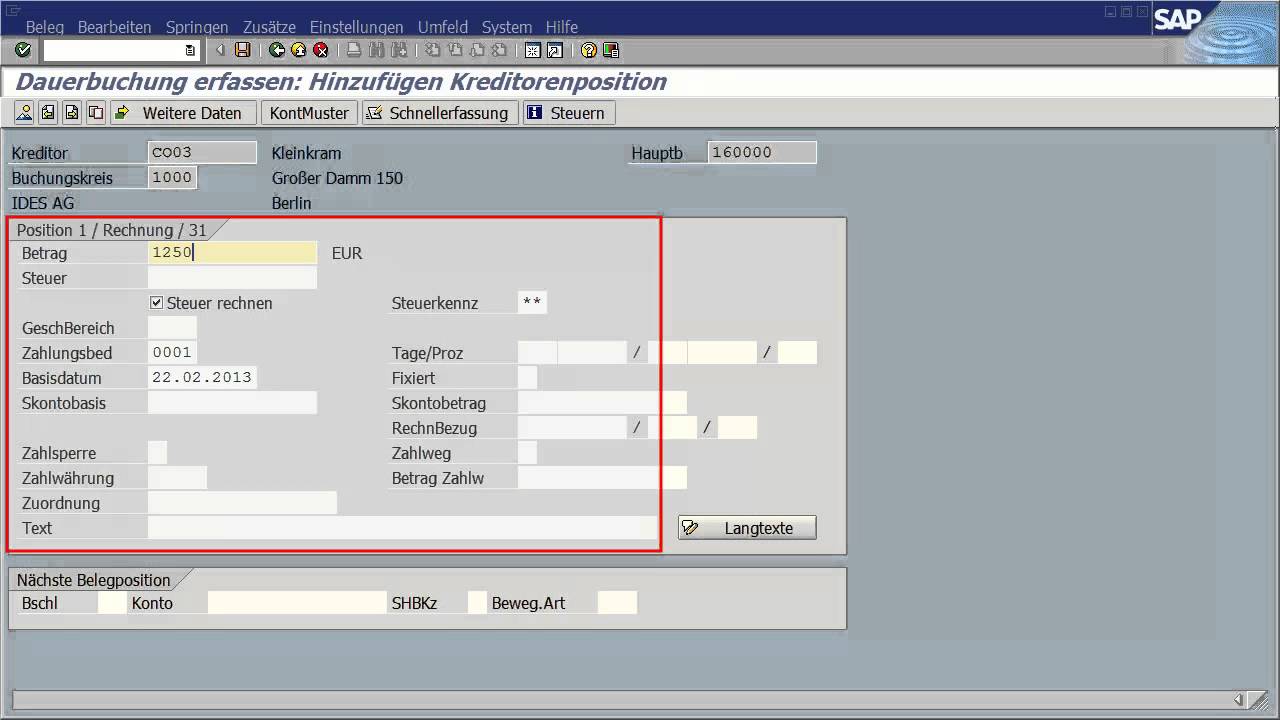Click the Next Page icon
Screen dimensions: 1280x720
tap(477, 50)
